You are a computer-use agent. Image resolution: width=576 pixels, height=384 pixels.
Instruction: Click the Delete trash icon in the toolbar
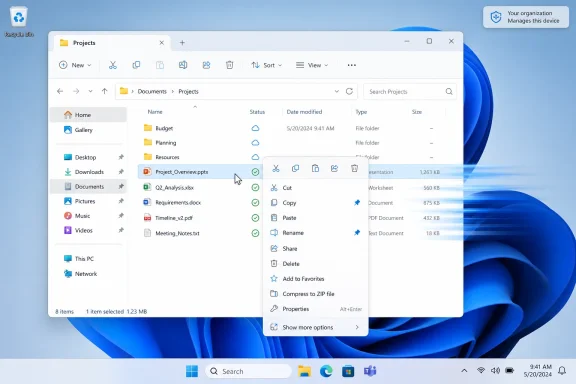[x=230, y=65]
